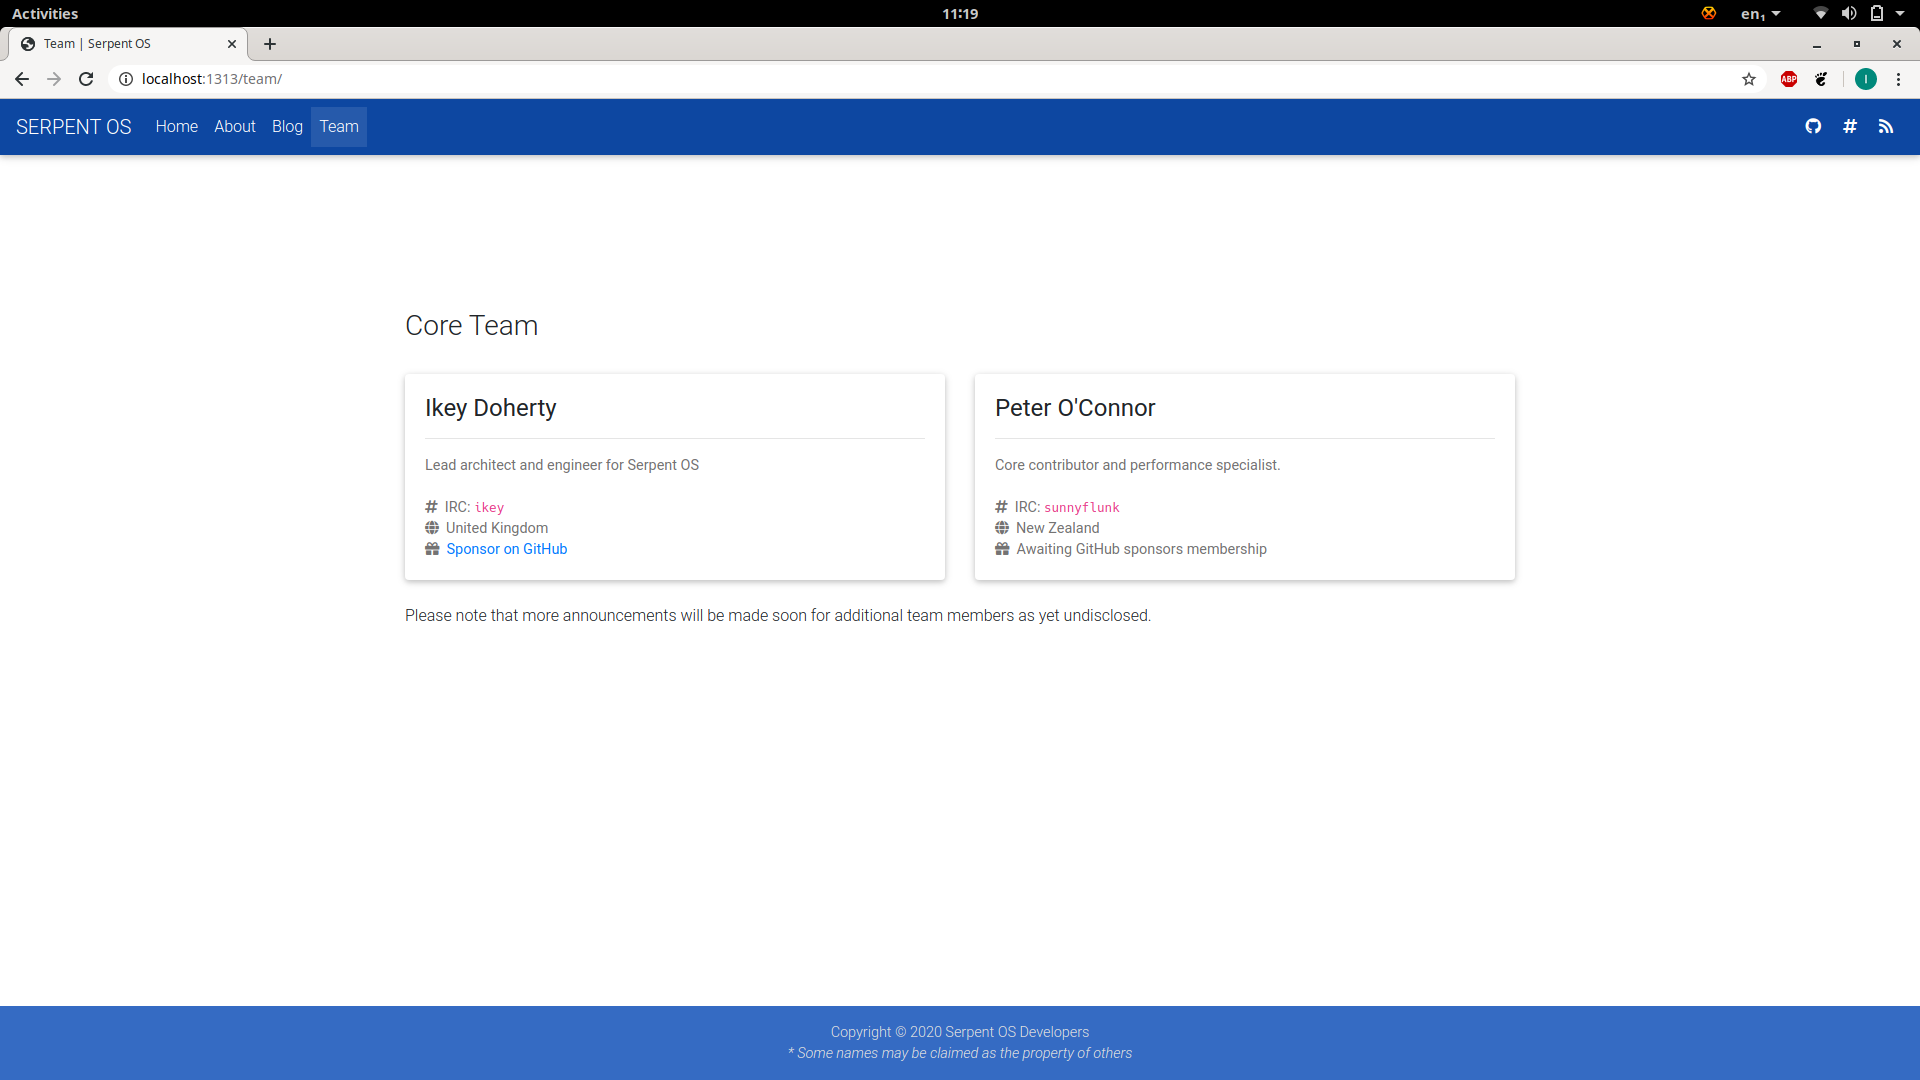Screen dimensions: 1920x1080
Task: Maximize the browser window
Action: pos(1857,44)
